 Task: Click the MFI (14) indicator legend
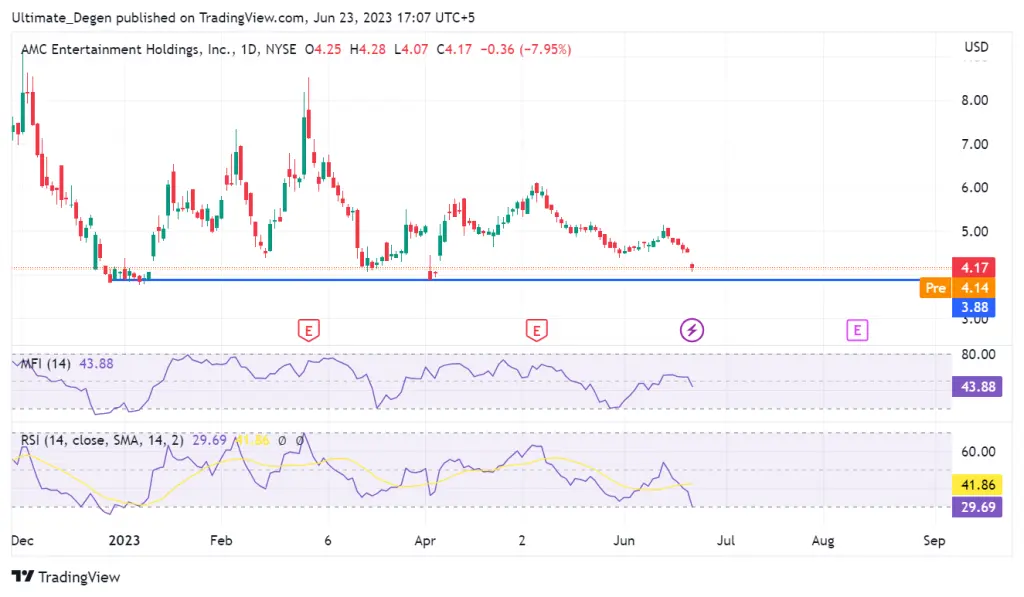[x=45, y=364]
